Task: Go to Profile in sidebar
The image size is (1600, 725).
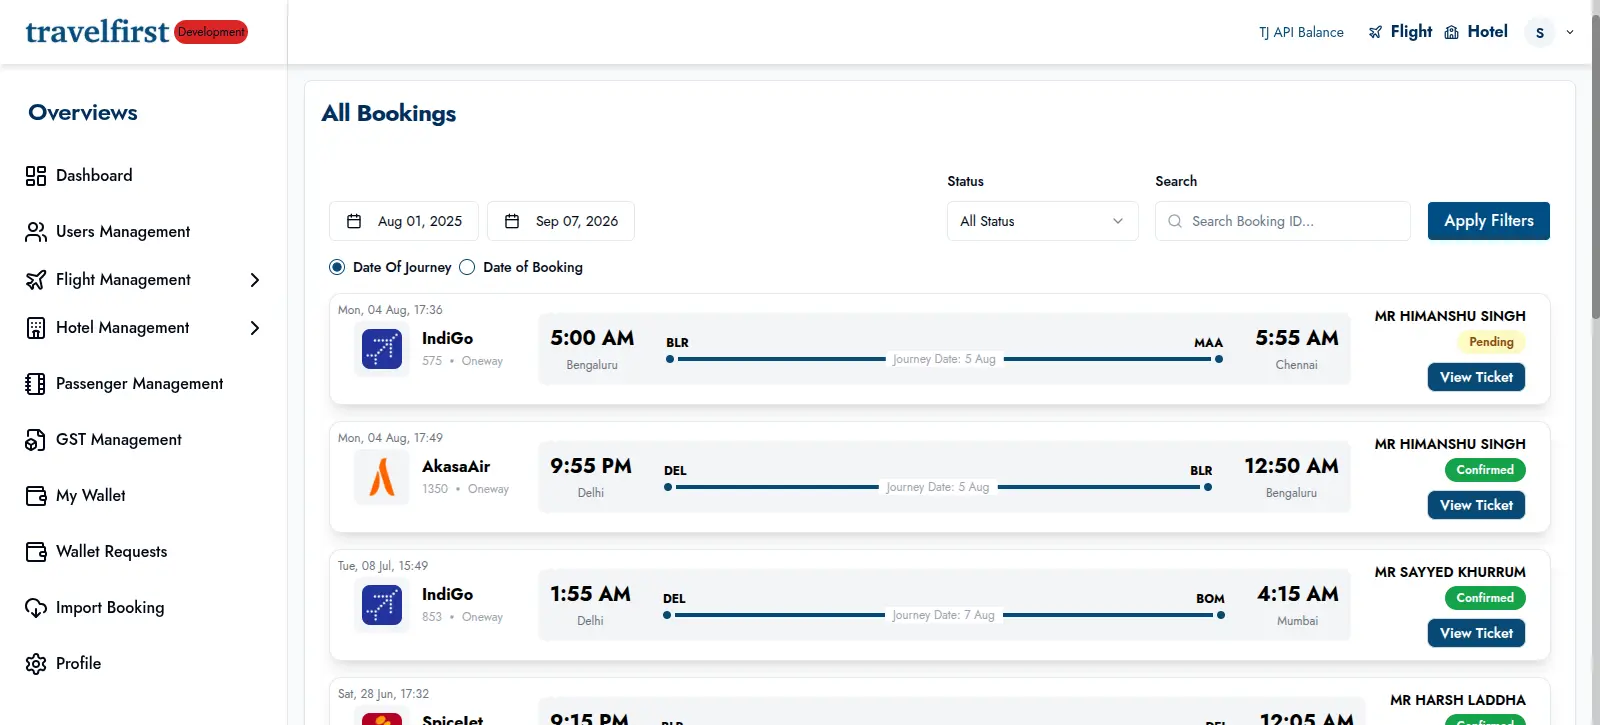Action: coord(79,664)
